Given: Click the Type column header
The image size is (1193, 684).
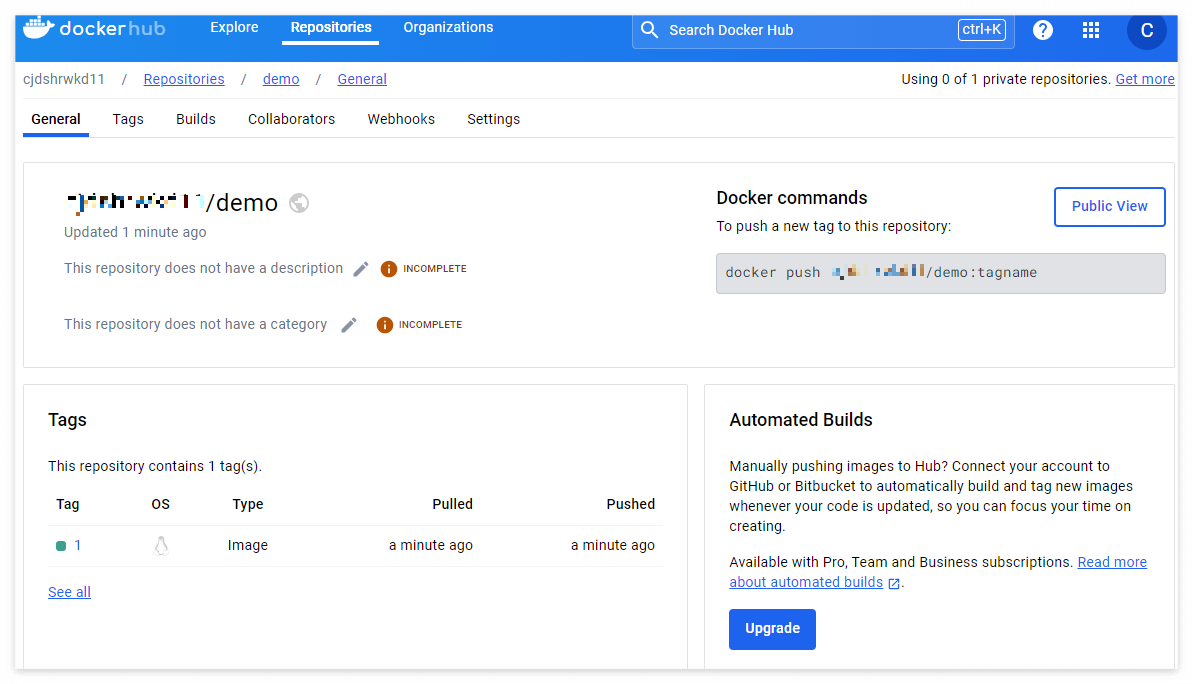Looking at the screenshot, I should (x=248, y=504).
